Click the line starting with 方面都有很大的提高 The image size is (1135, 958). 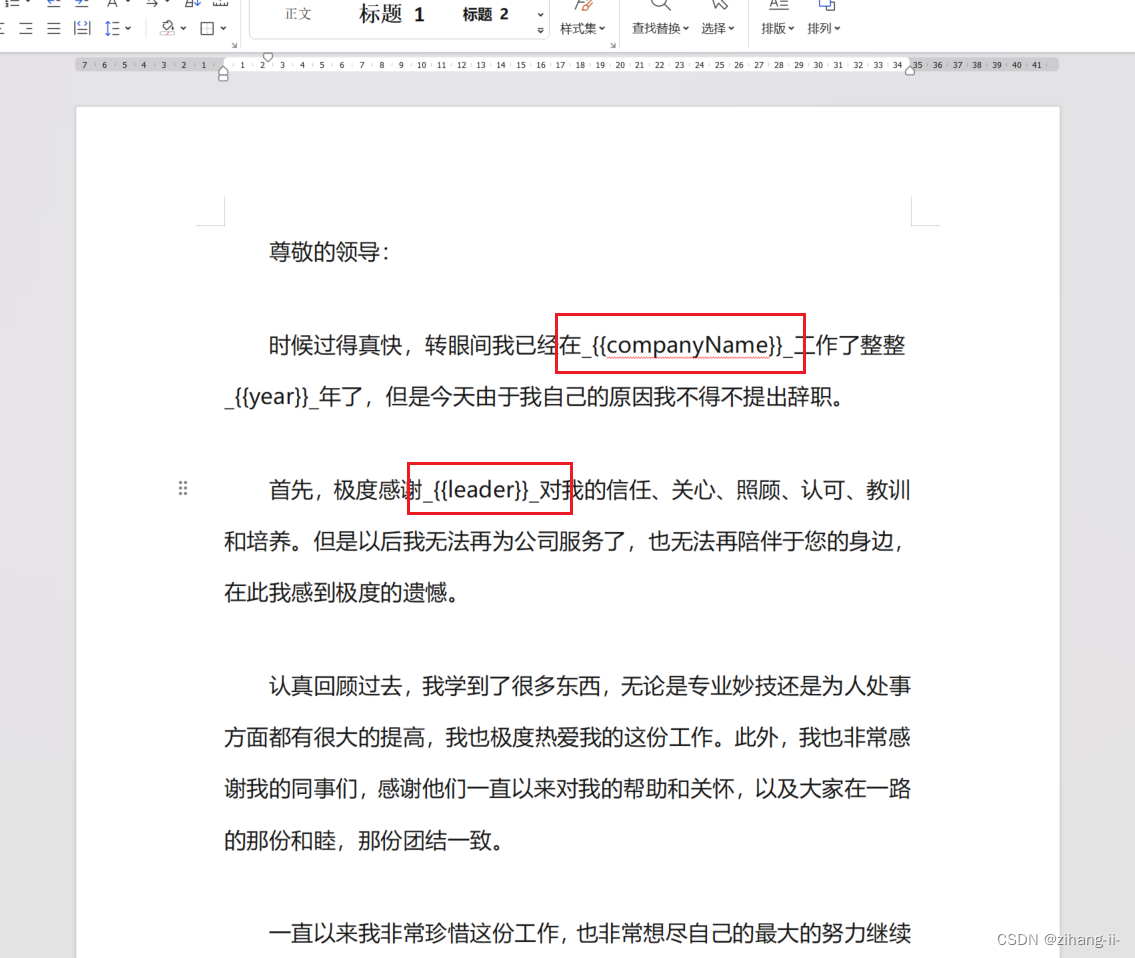(567, 737)
